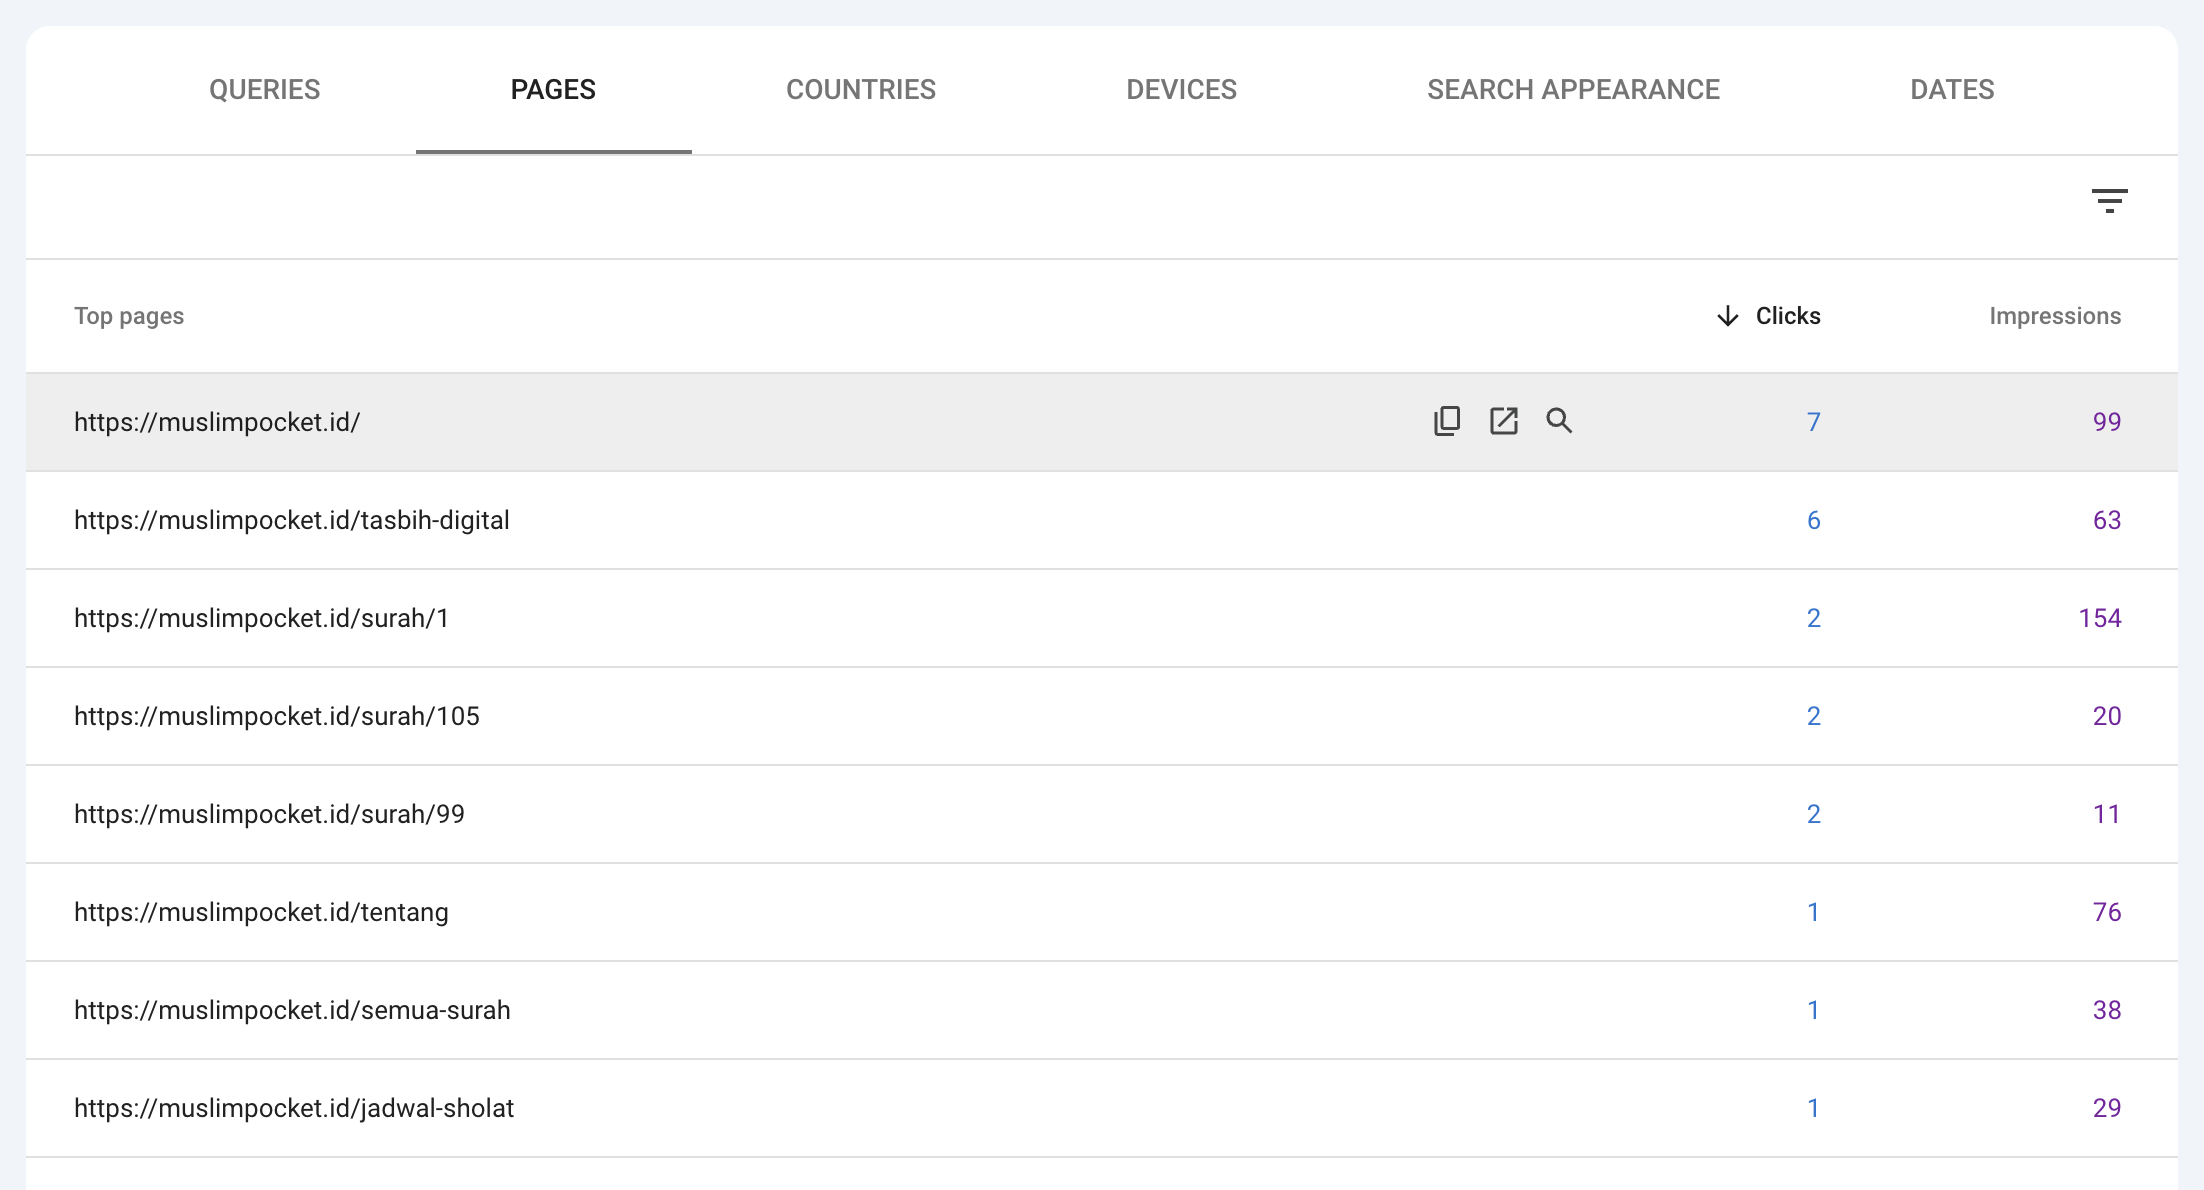Select the row https://muslimpocket.id/surah/1
This screenshot has height=1190, width=2204.
tap(260, 618)
